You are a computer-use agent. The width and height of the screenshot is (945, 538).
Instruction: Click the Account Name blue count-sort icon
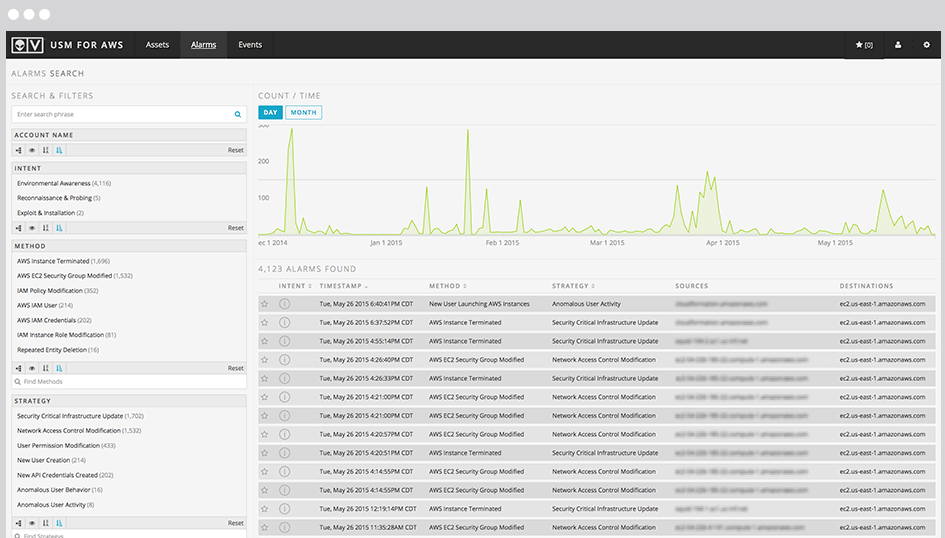pyautogui.click(x=59, y=150)
